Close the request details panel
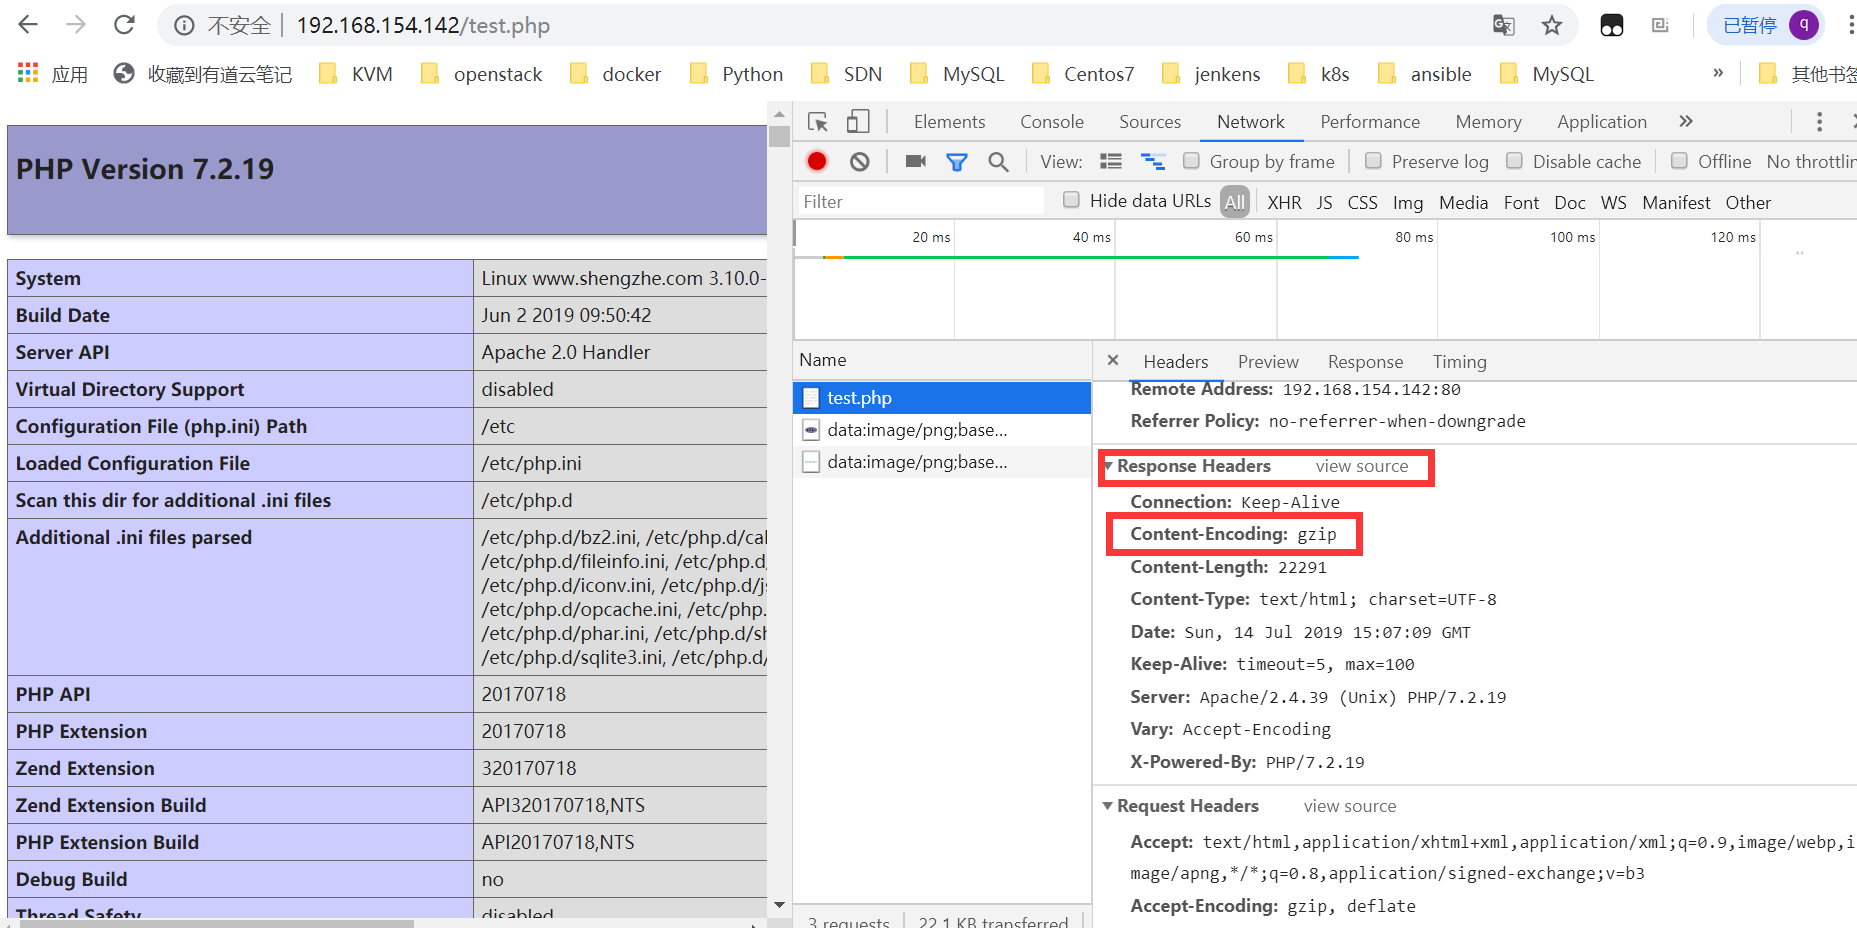Screen dimensions: 1857x928 [x=1113, y=360]
